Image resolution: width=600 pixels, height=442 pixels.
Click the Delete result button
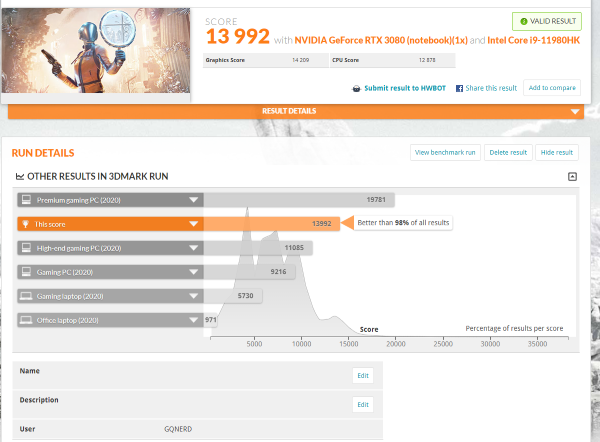(x=508, y=152)
